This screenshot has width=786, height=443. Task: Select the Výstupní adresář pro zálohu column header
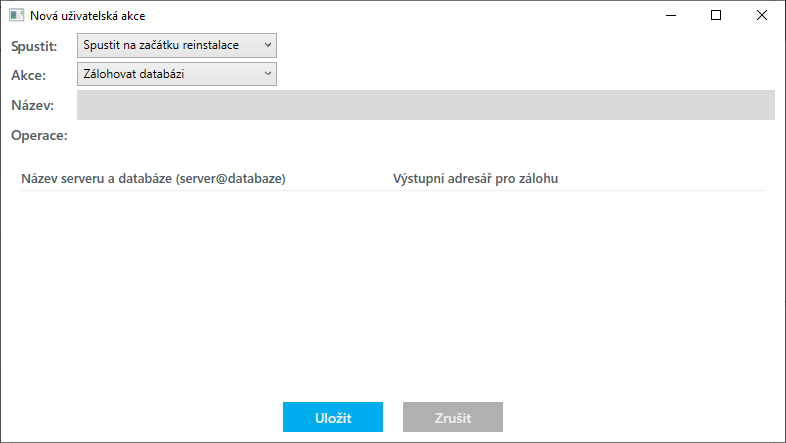(475, 179)
